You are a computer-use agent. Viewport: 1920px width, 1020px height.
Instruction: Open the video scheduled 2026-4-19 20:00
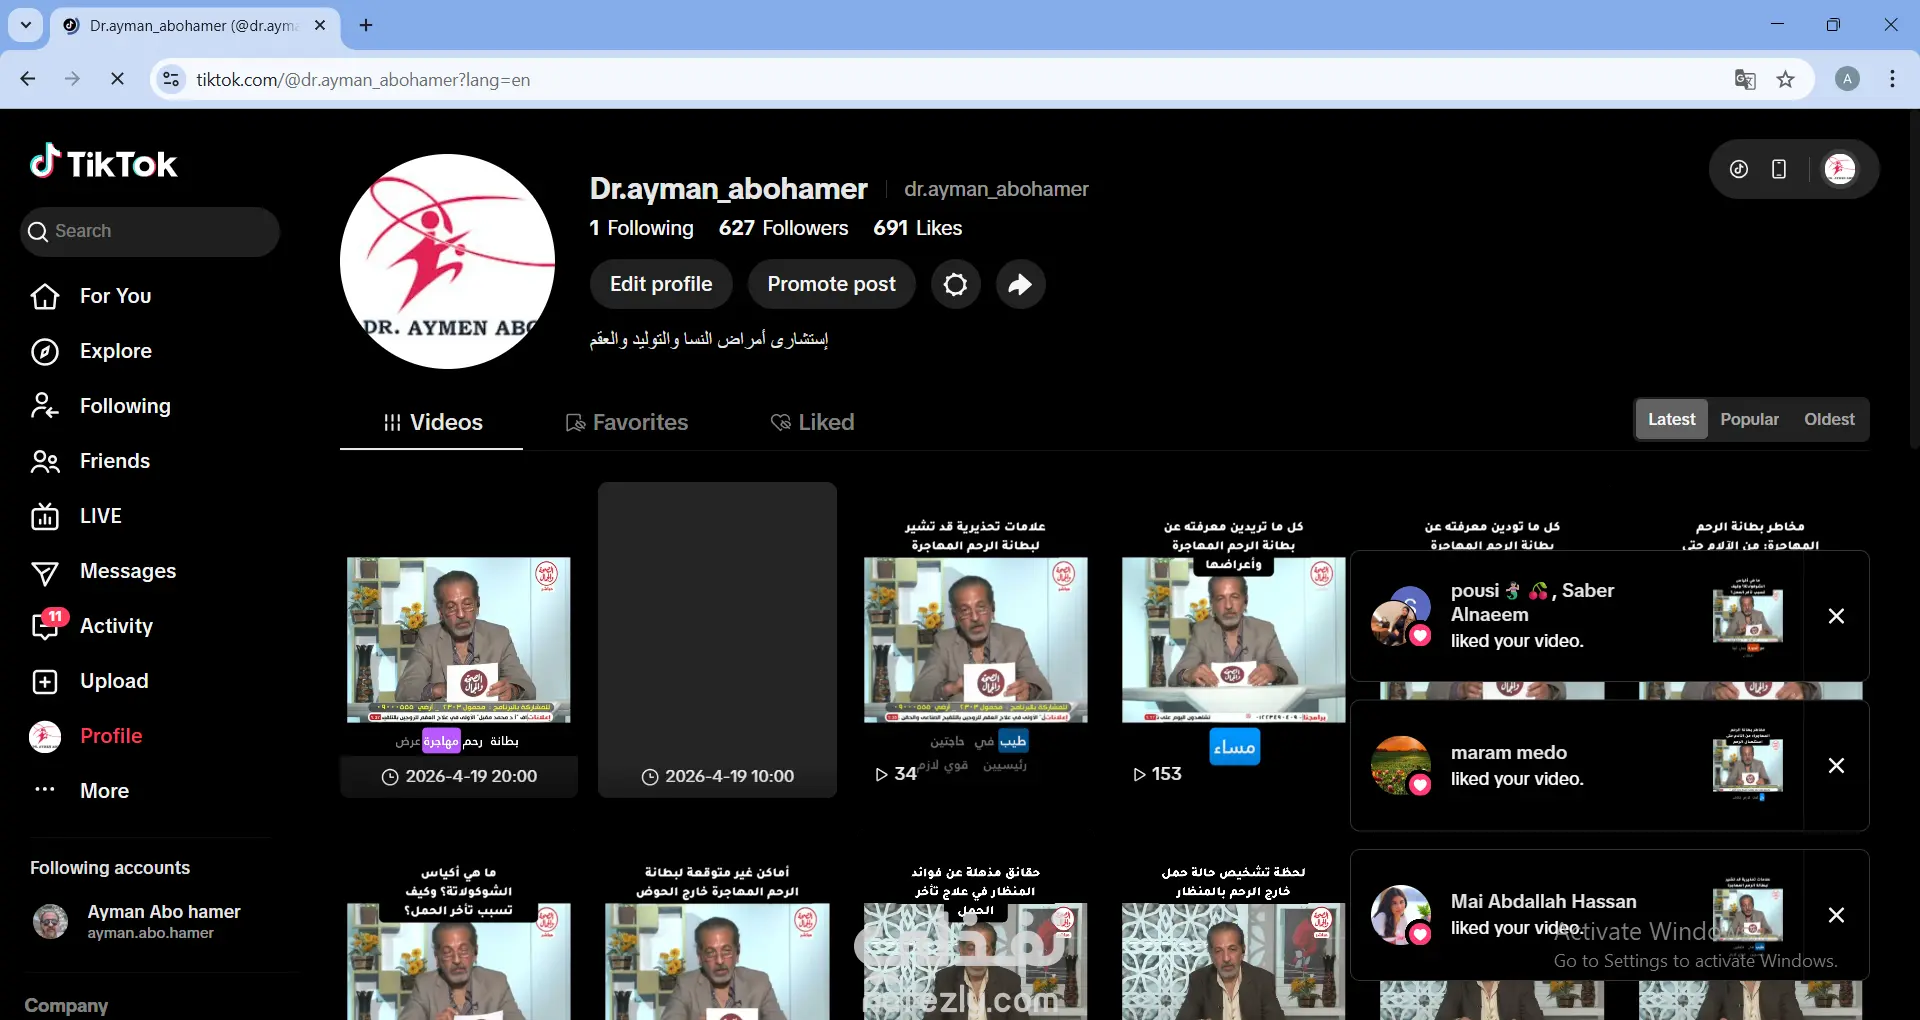[x=459, y=640]
